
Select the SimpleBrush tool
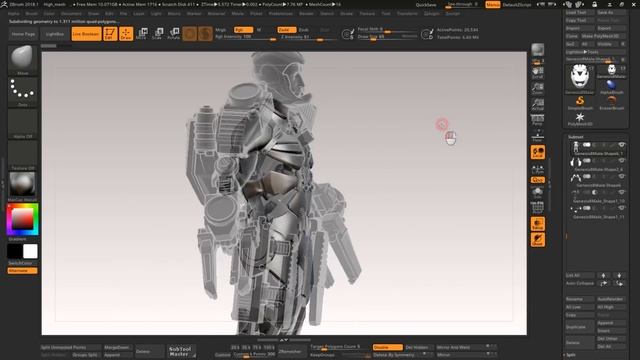tap(580, 102)
